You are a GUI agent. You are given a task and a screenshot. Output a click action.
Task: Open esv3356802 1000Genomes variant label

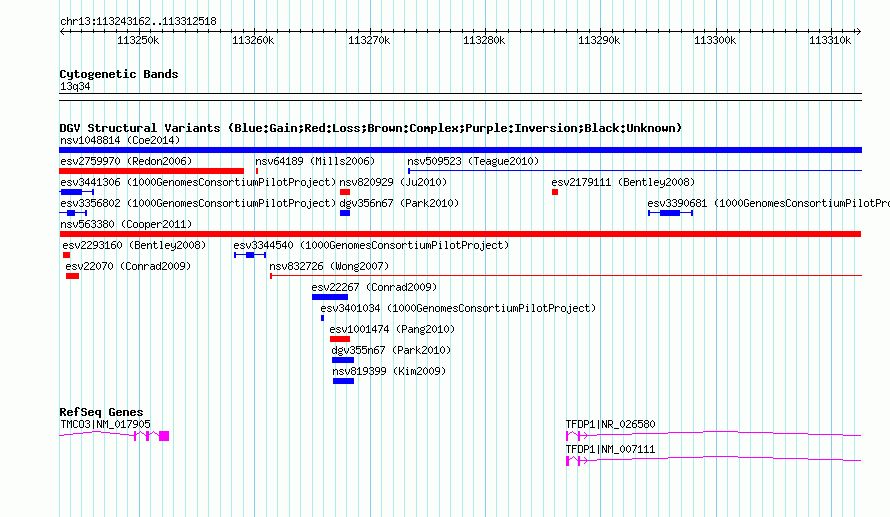[x=198, y=203]
